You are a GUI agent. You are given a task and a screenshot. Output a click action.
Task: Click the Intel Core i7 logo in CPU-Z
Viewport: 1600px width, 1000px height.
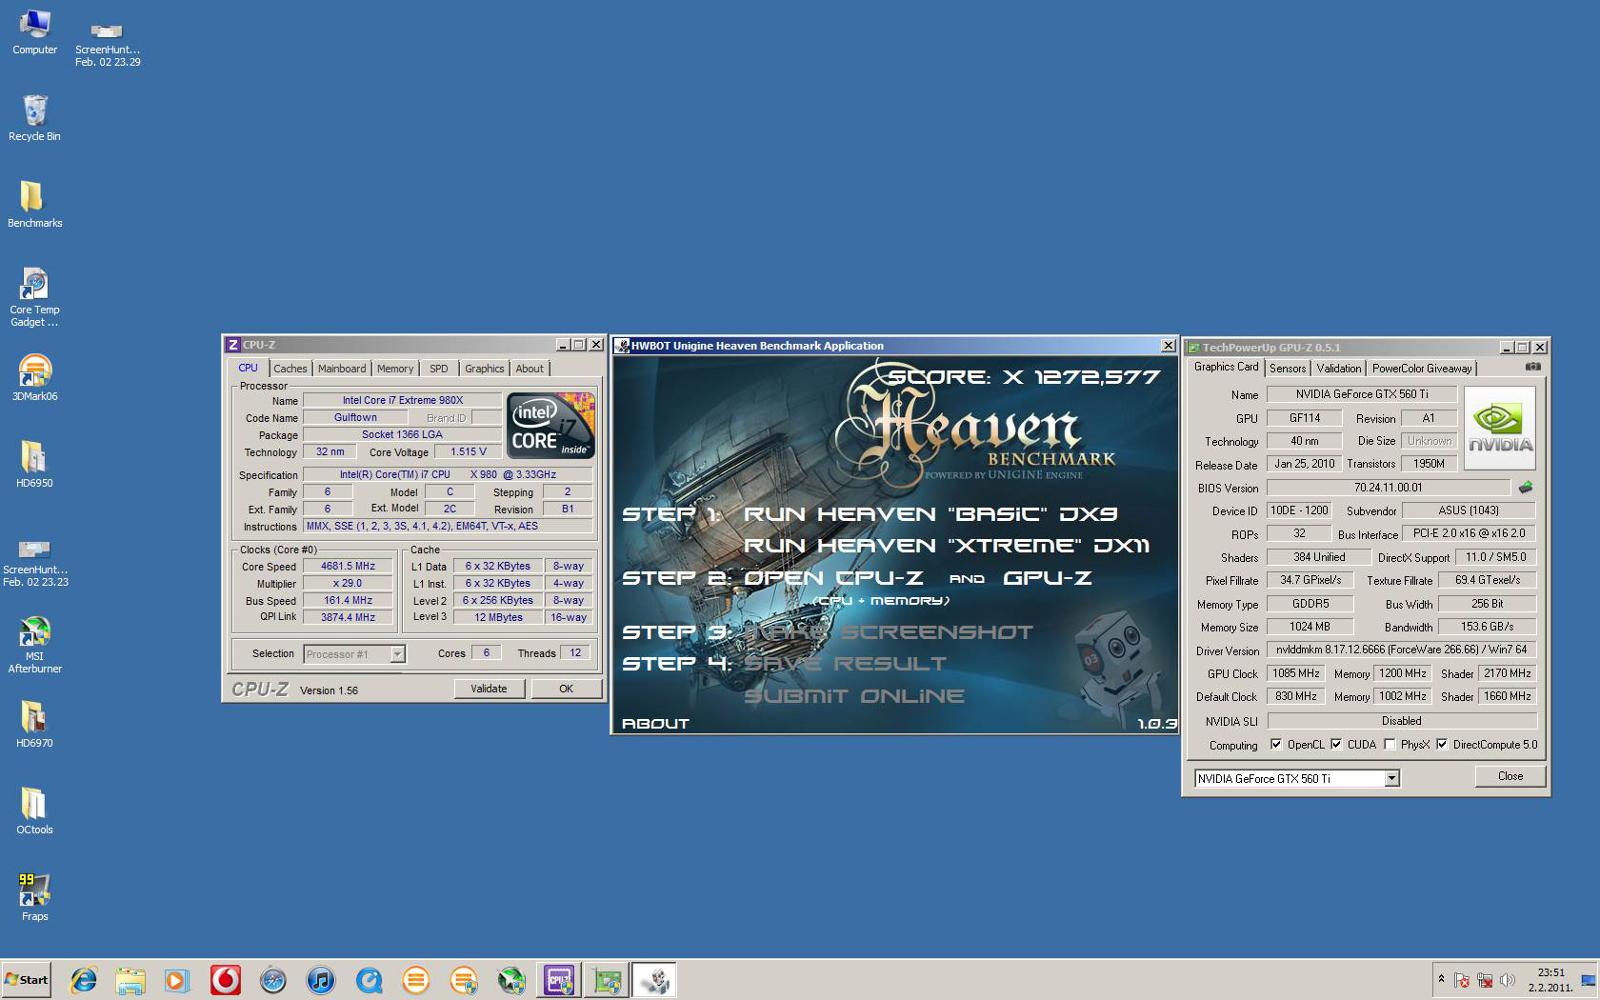tap(551, 425)
